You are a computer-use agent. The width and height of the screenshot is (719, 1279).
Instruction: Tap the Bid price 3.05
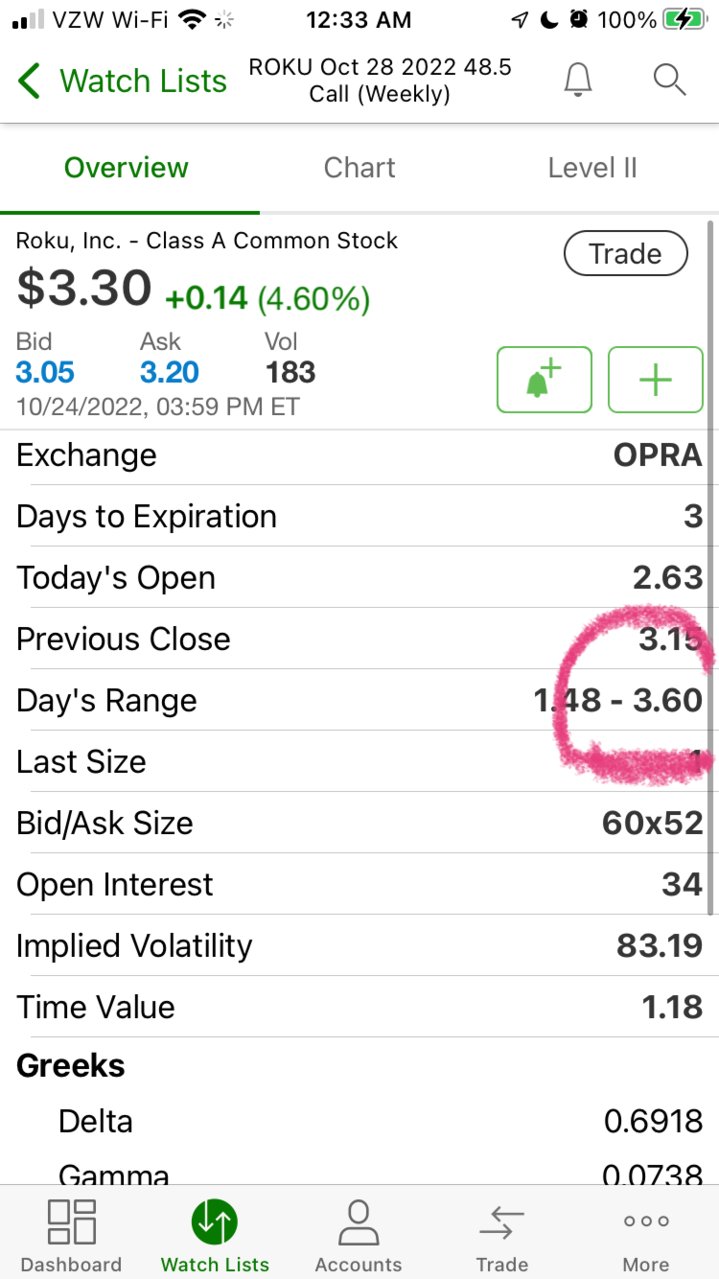[x=45, y=373]
